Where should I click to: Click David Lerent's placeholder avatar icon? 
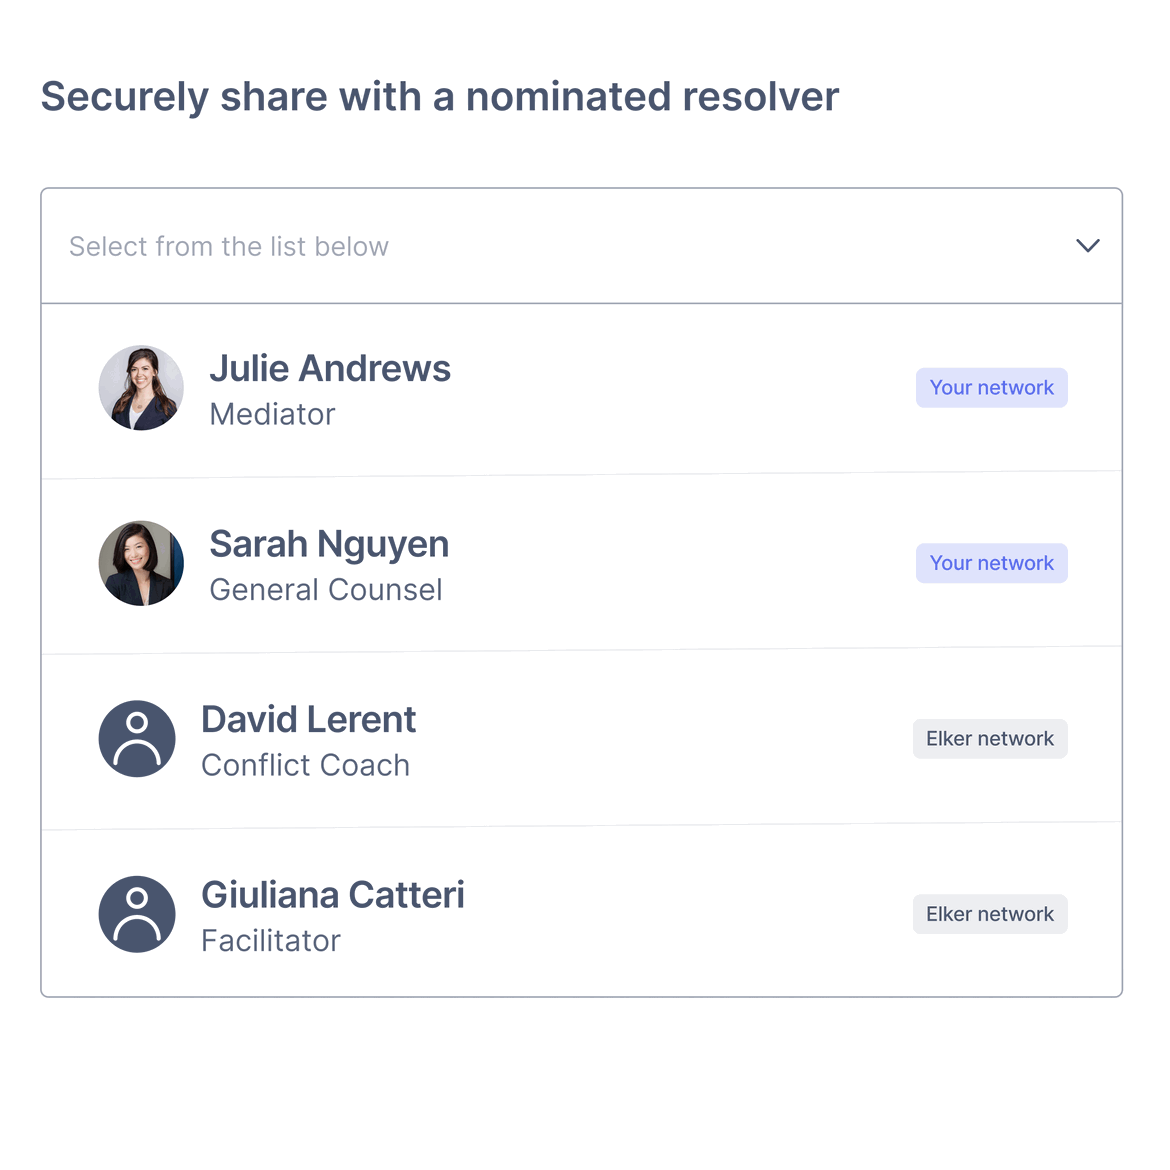137,739
